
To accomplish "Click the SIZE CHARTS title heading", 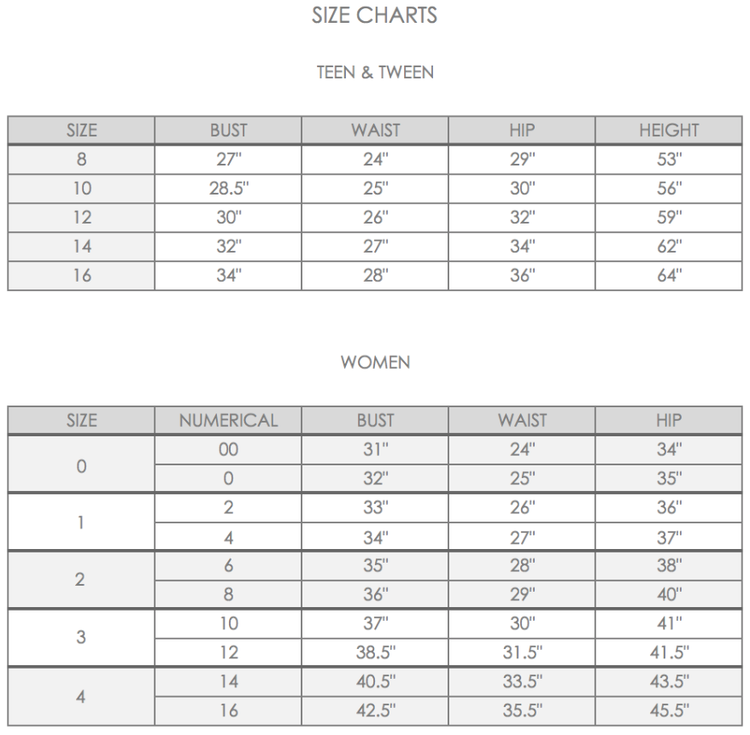I will point(375,15).
